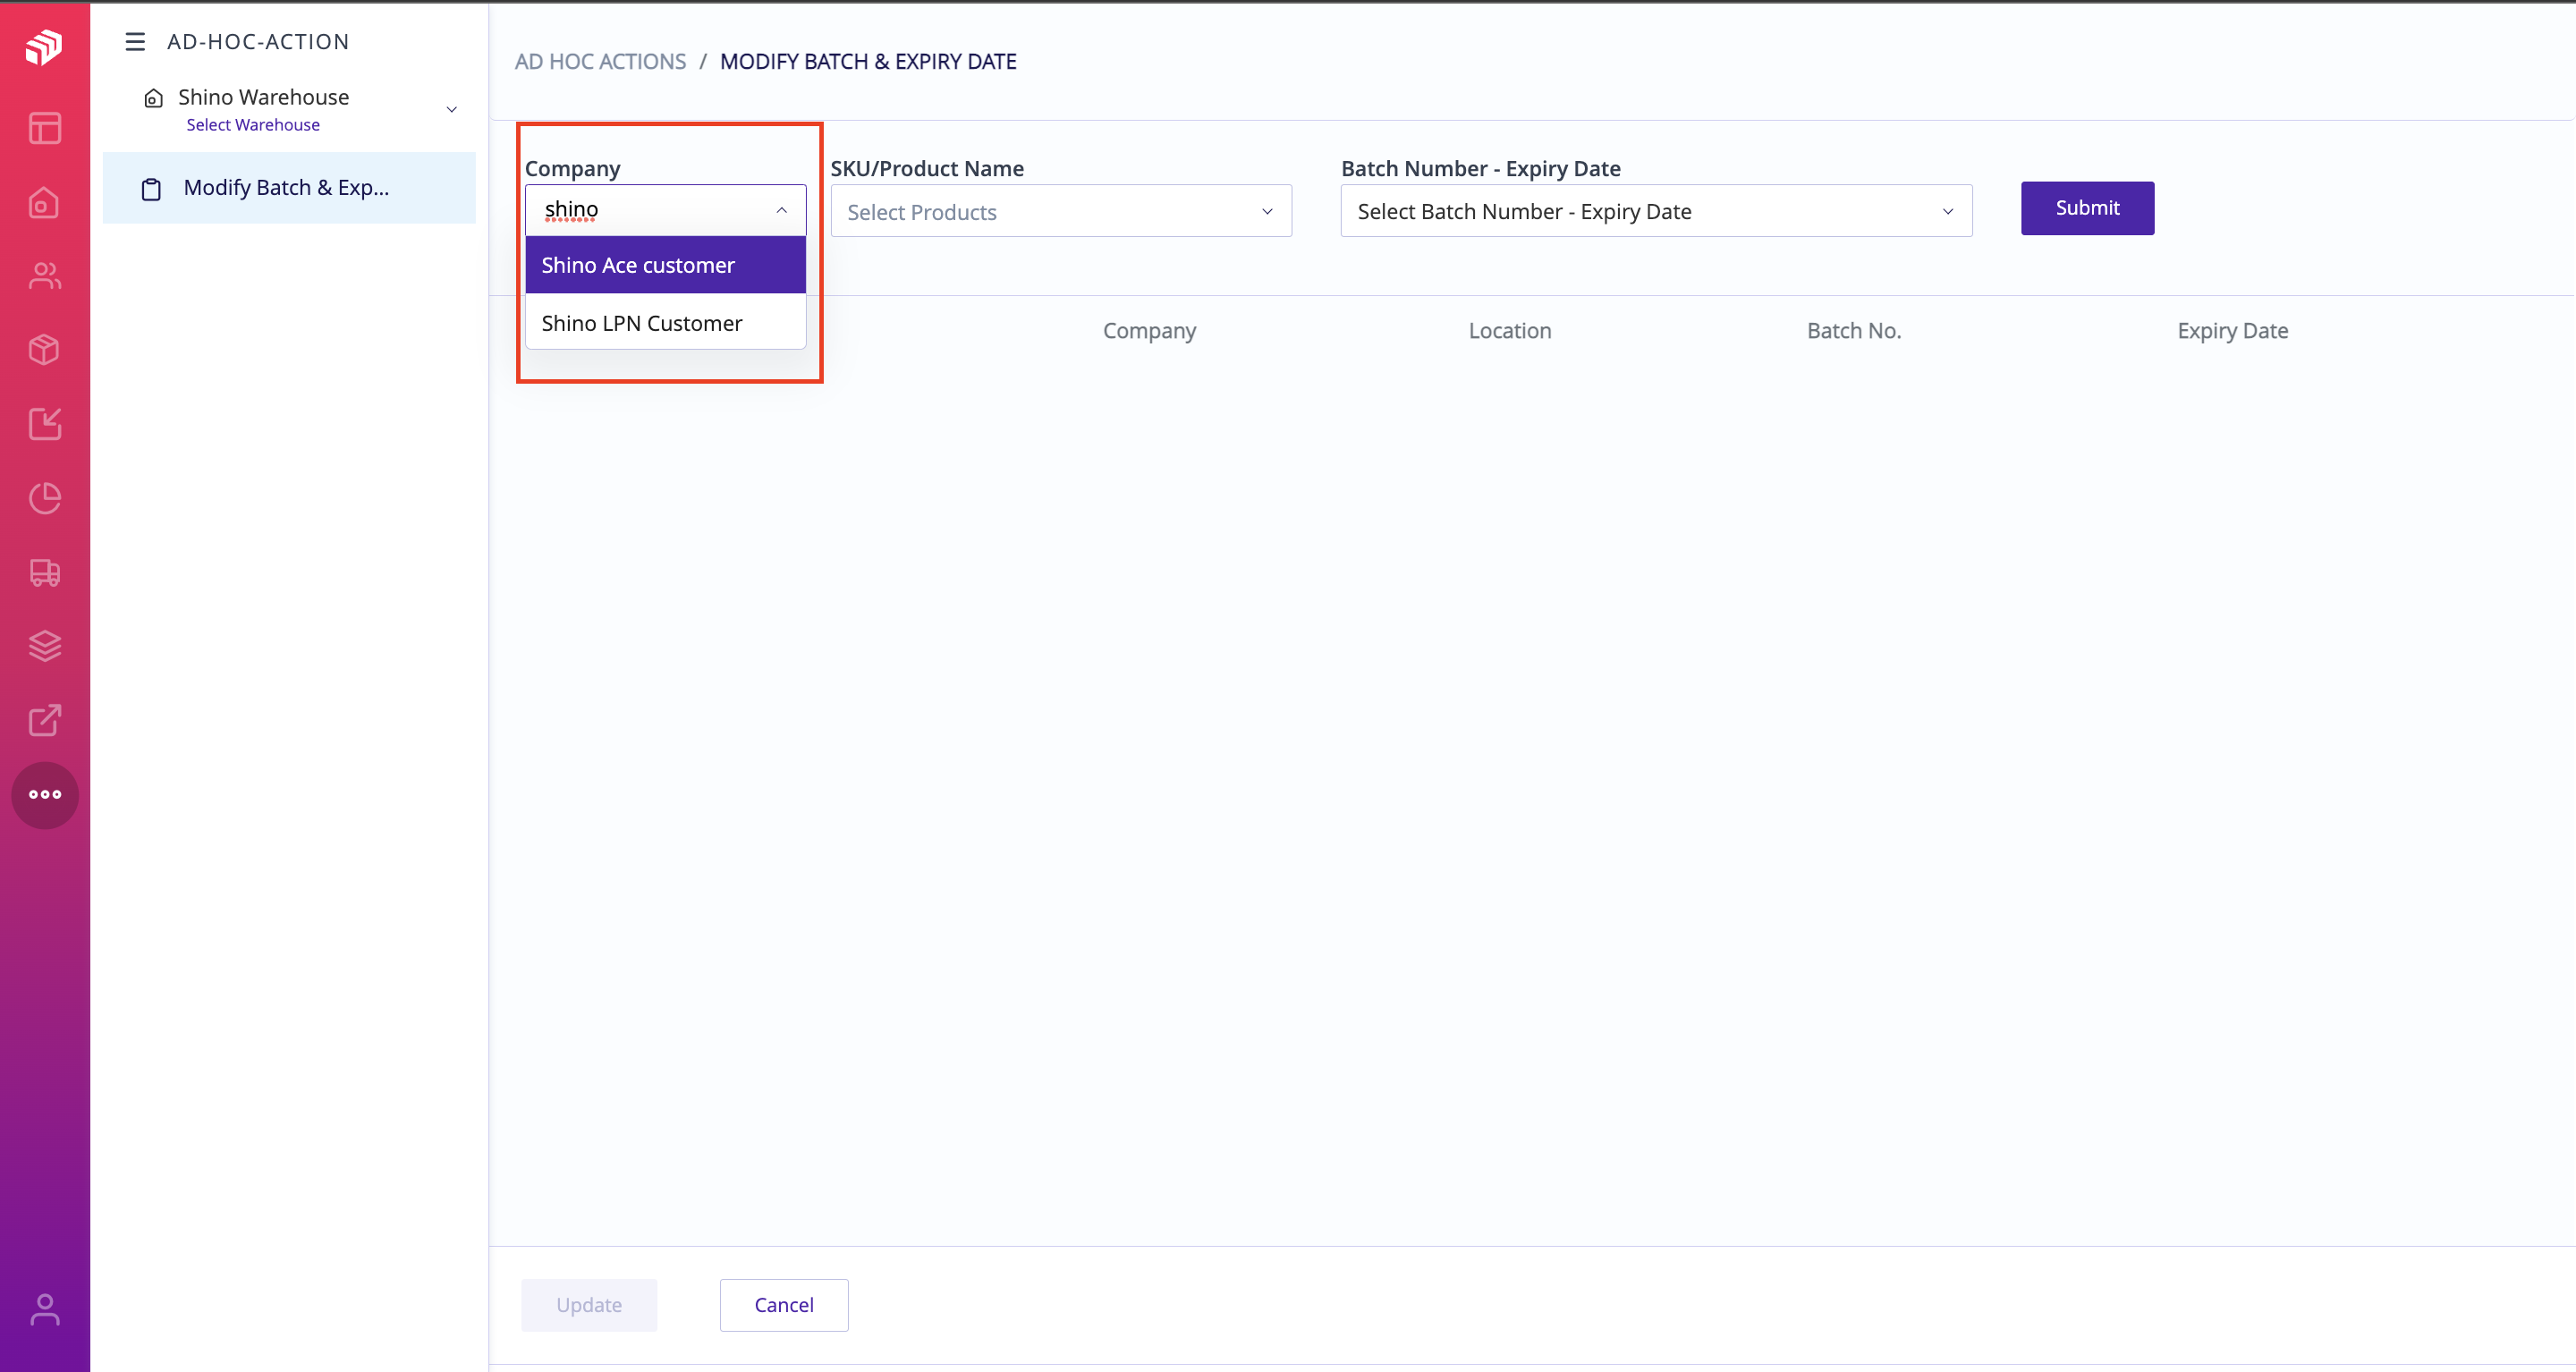Click the Select Warehouse link
Screen dimensions: 2576x1372
coord(253,125)
